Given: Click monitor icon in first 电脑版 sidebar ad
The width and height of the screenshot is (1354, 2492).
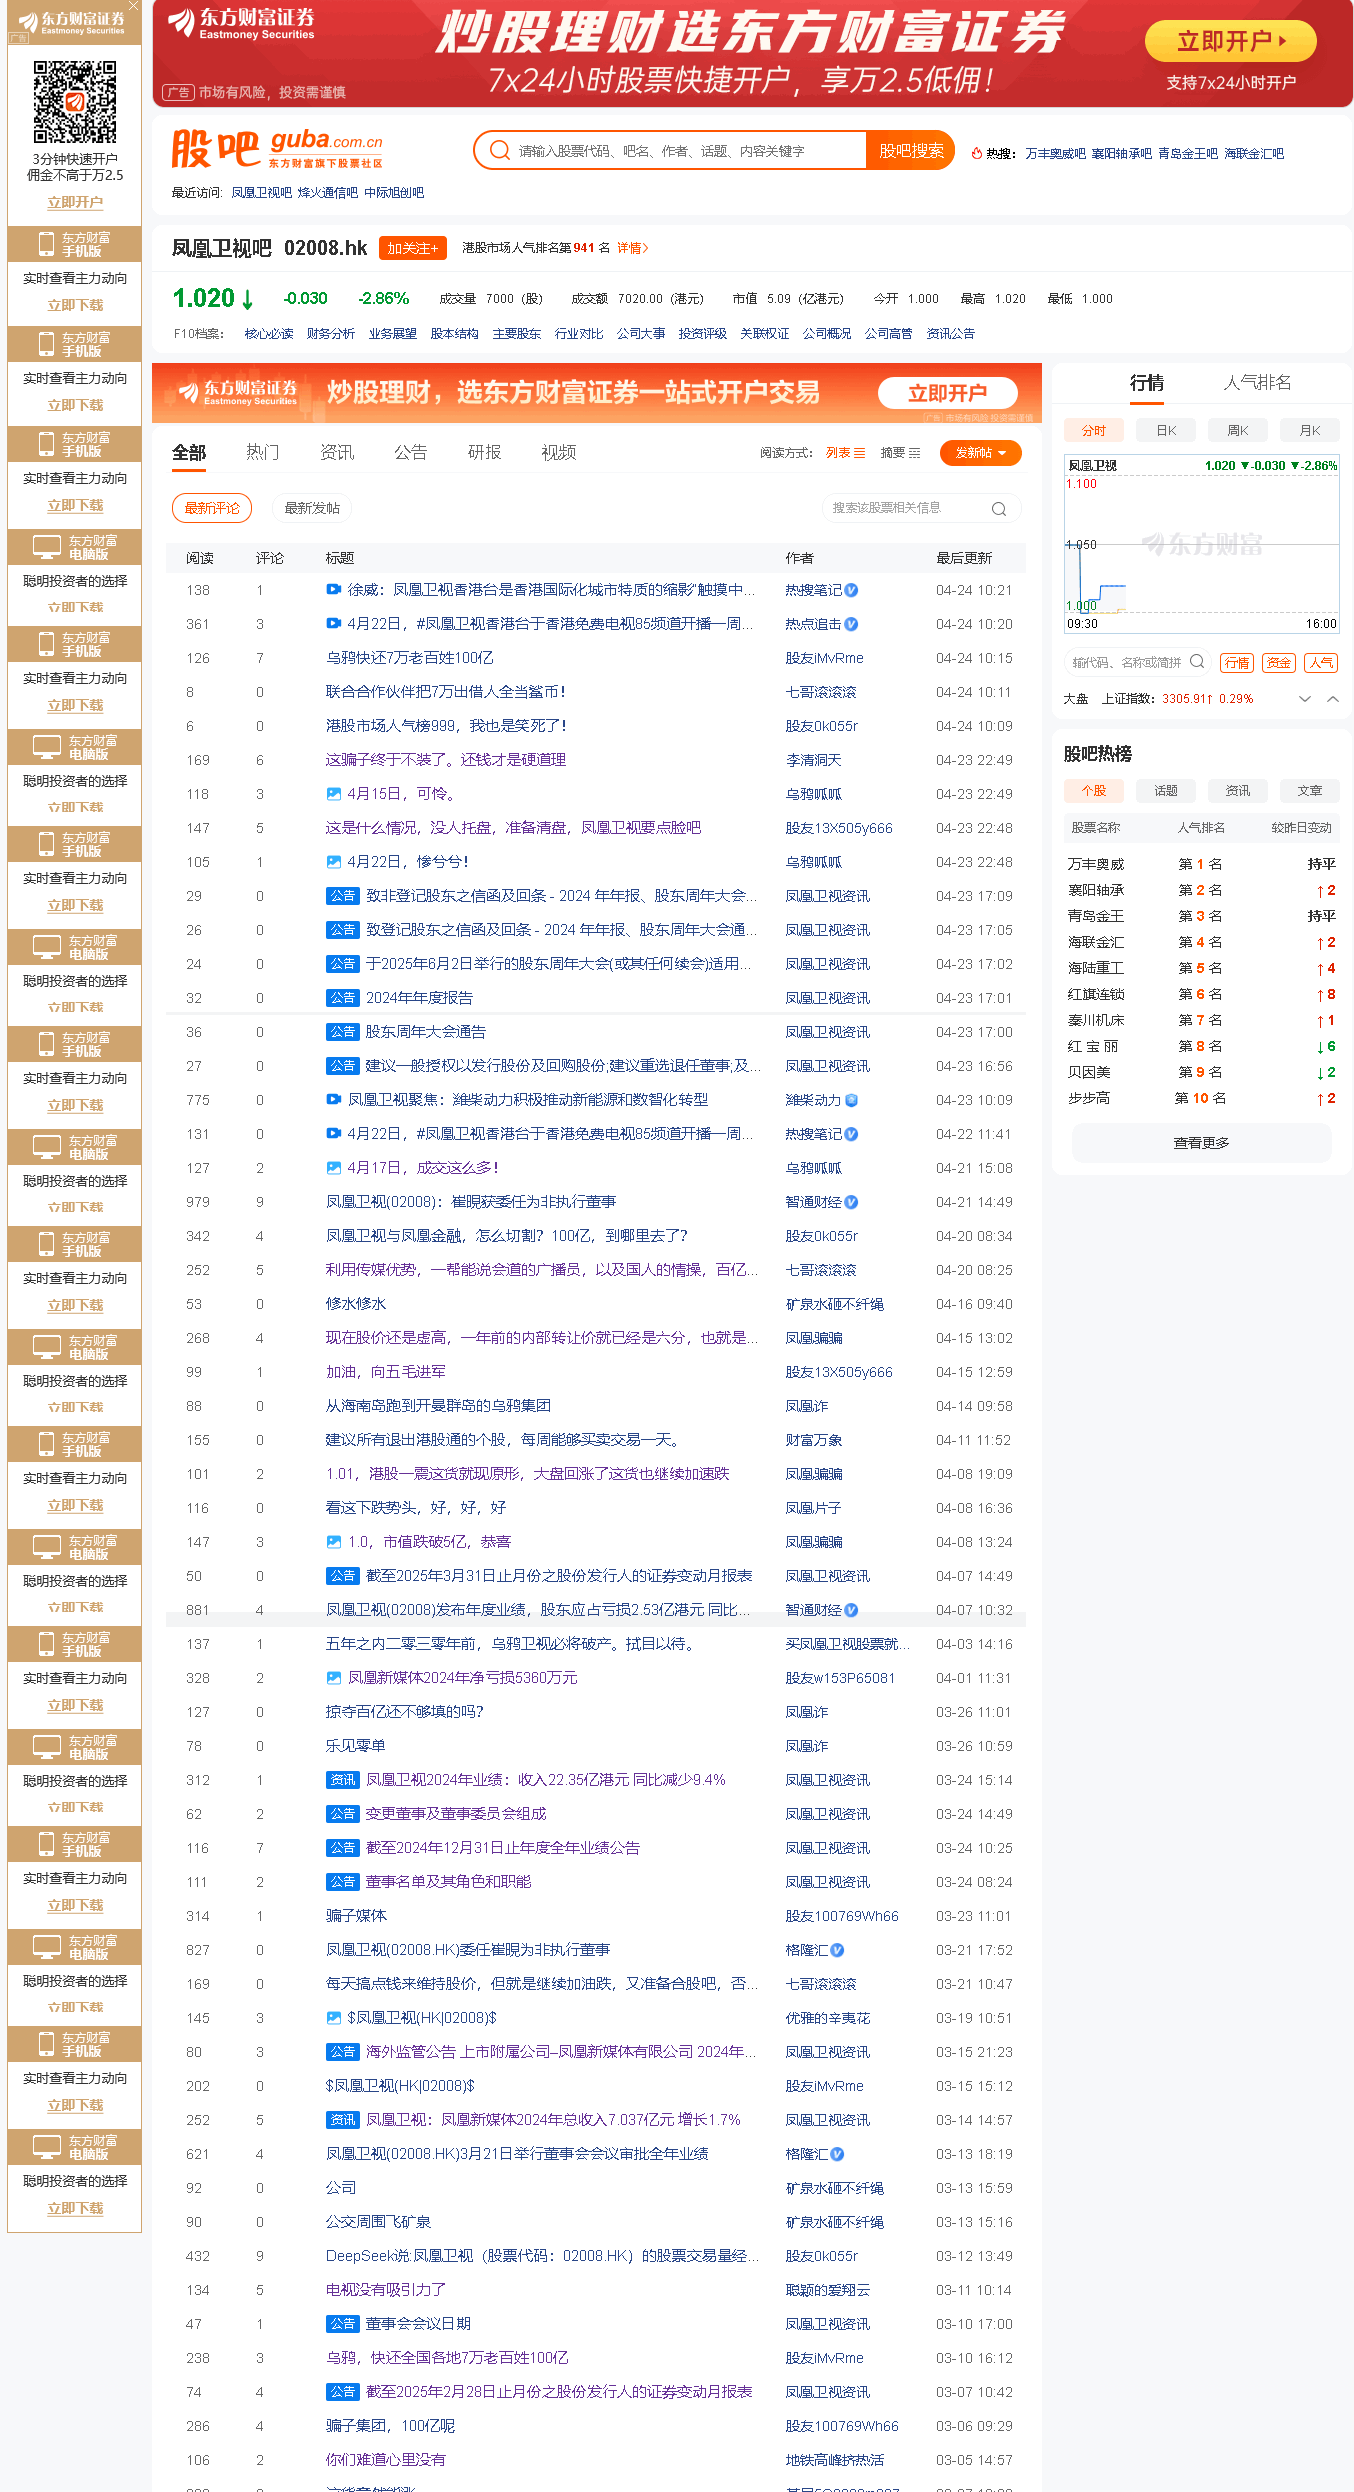Looking at the screenshot, I should click(x=46, y=547).
